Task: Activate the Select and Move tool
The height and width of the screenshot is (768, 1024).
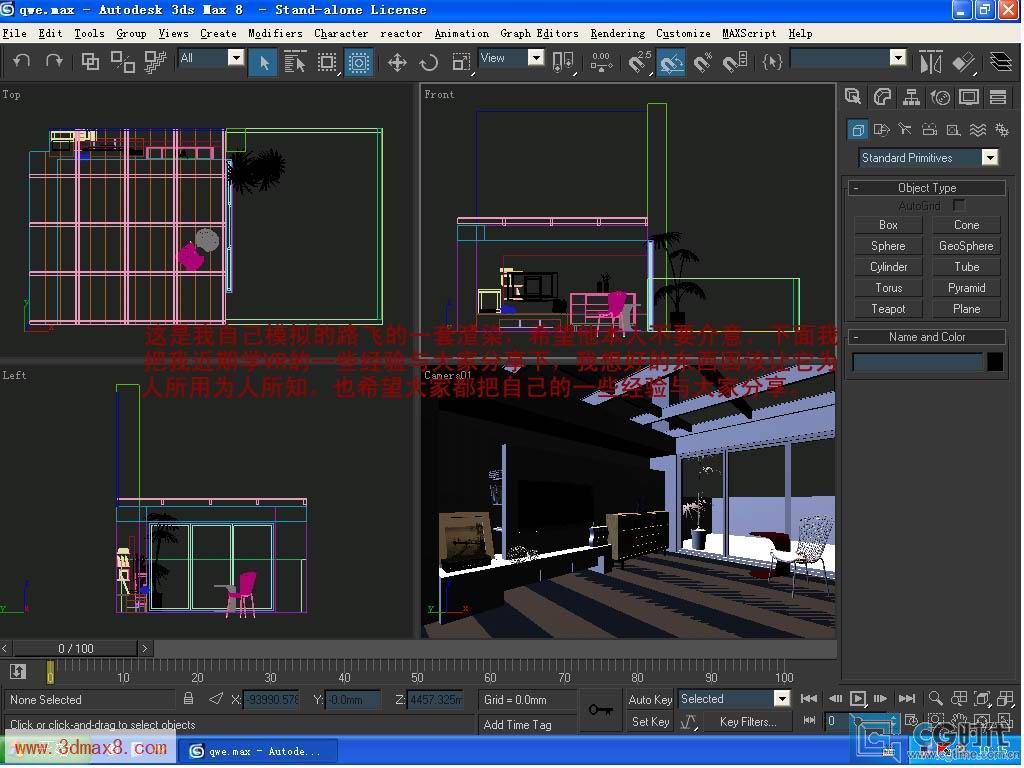Action: click(397, 63)
